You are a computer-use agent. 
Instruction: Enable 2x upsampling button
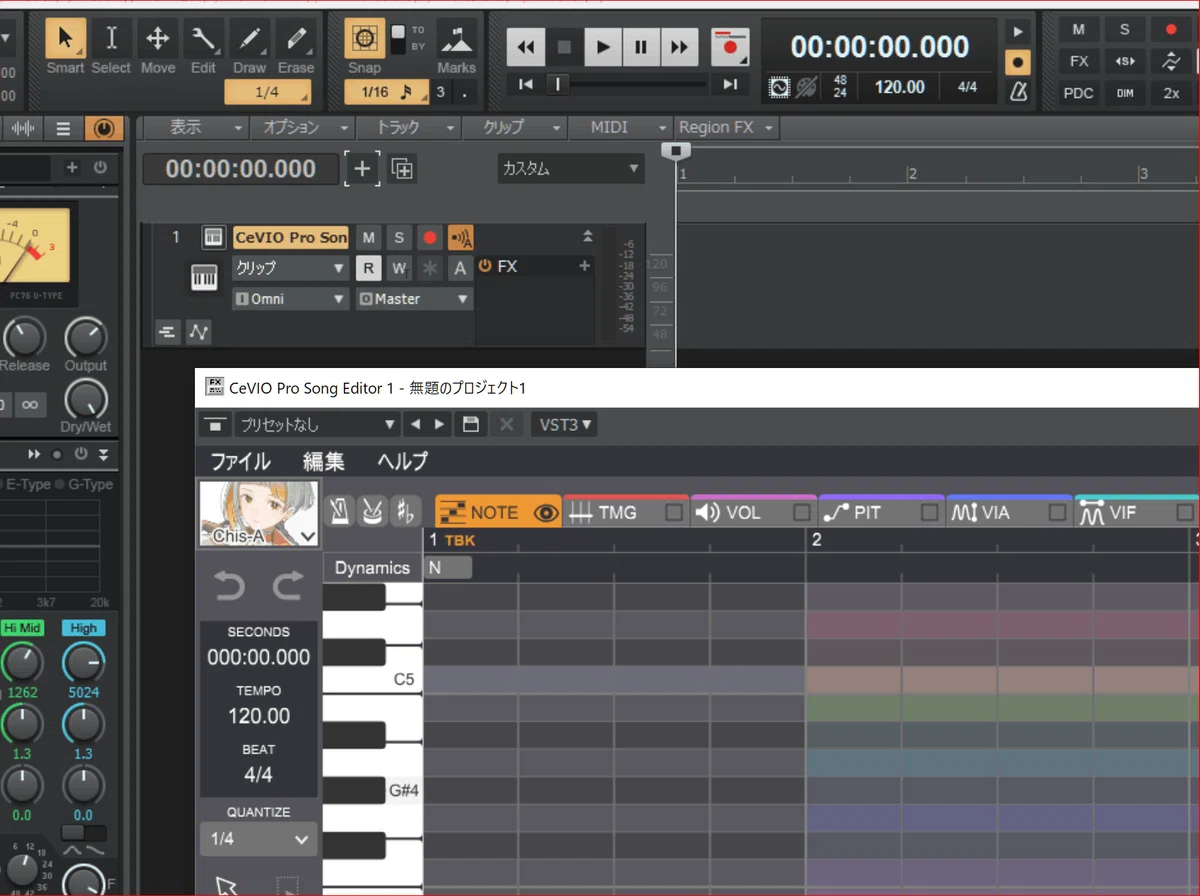point(1171,93)
